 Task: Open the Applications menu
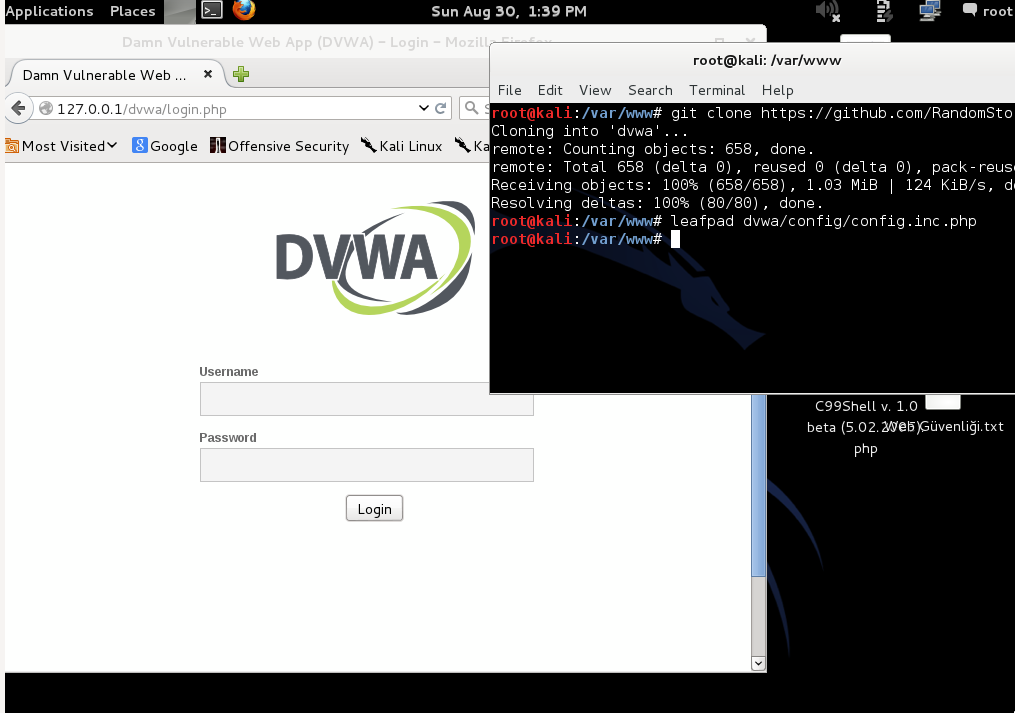50,11
